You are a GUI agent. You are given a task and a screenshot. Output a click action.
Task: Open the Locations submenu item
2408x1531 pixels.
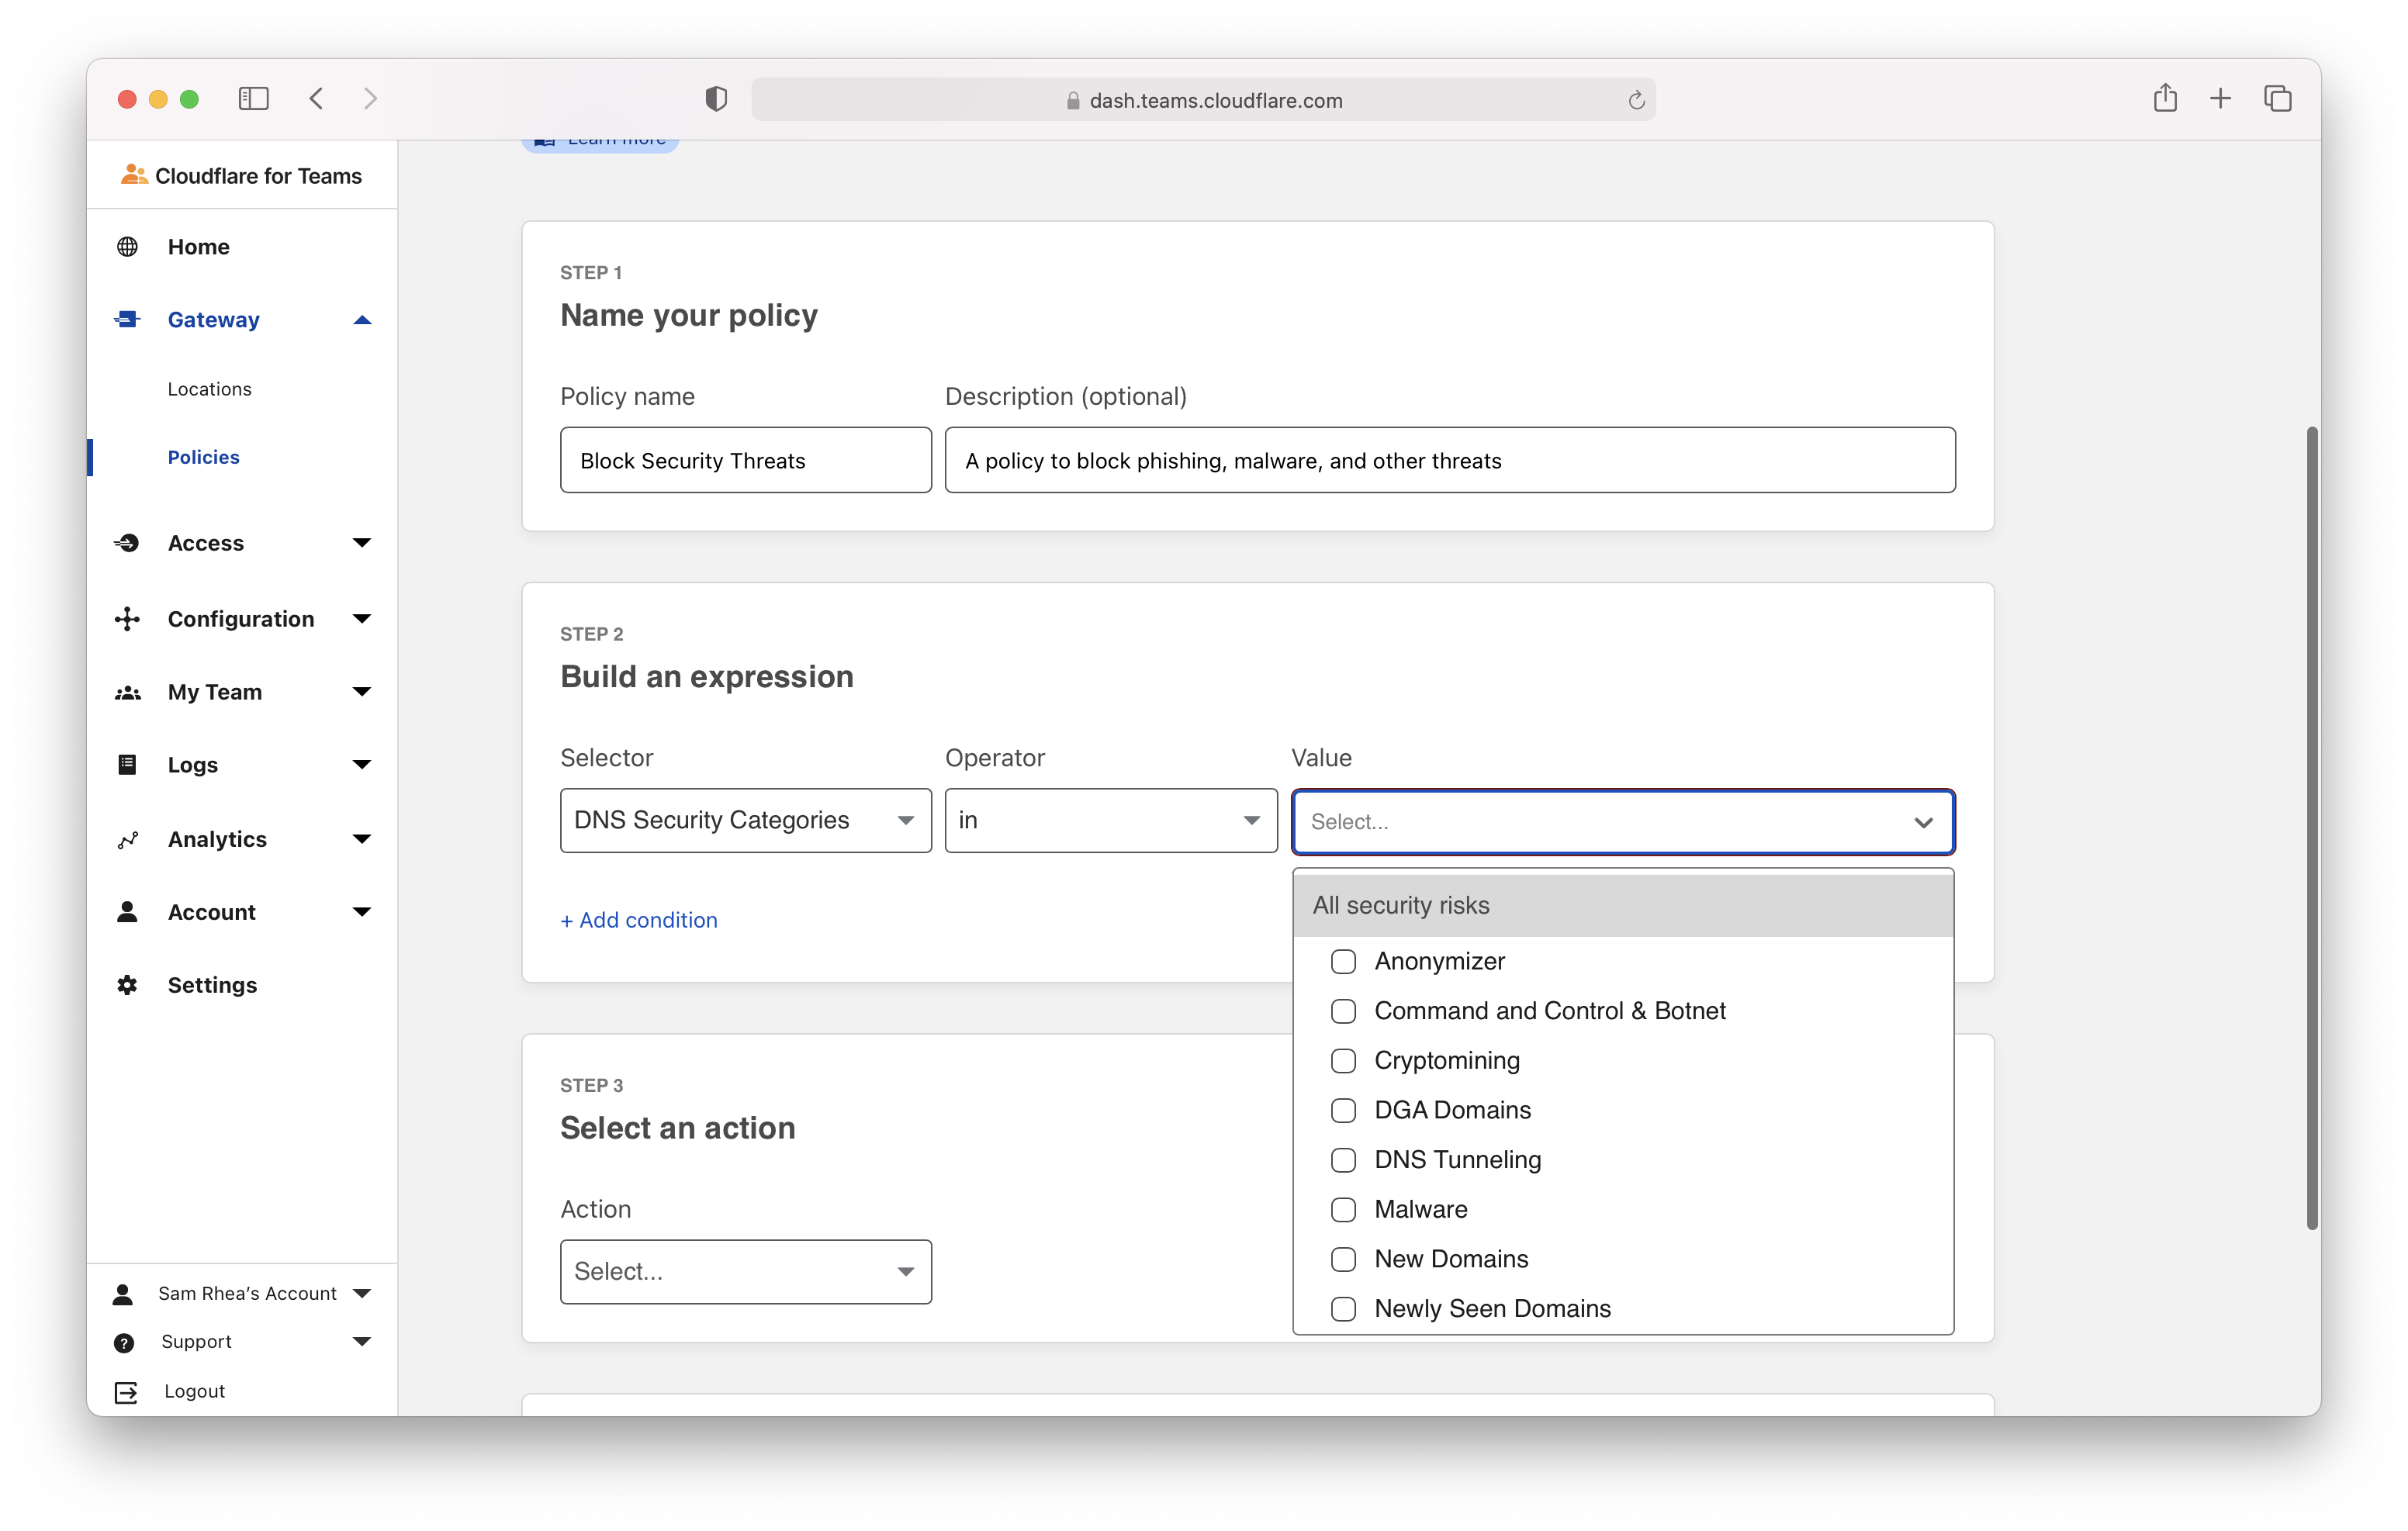click(209, 389)
